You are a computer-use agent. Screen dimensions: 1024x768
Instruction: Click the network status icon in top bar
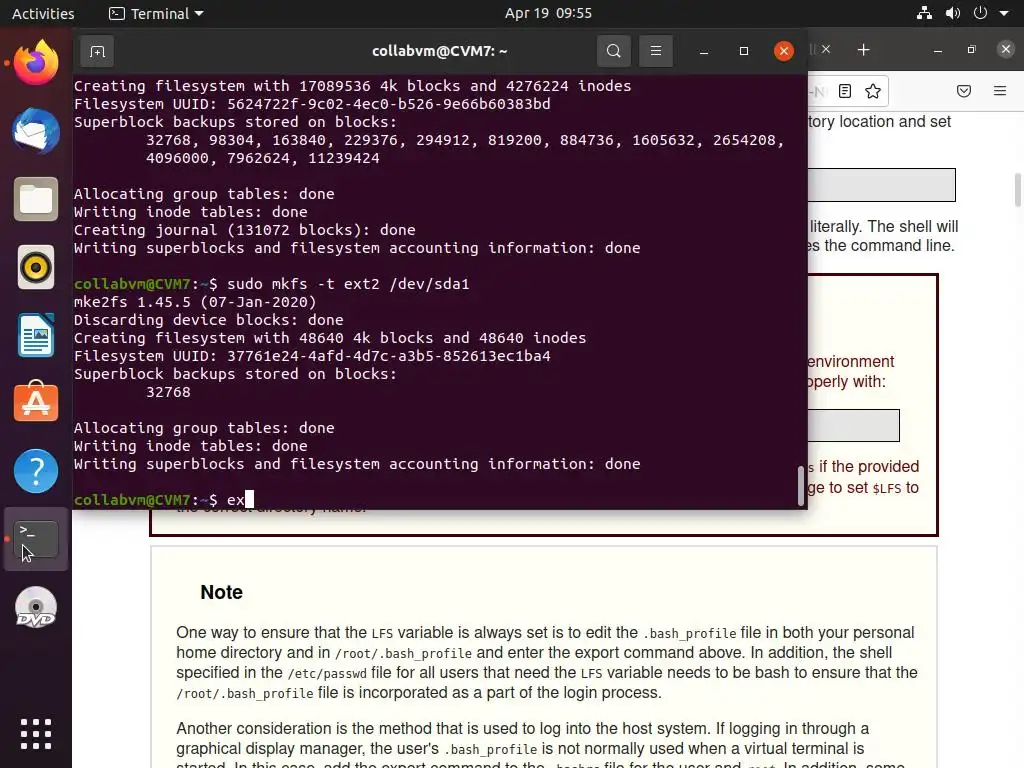tap(924, 13)
